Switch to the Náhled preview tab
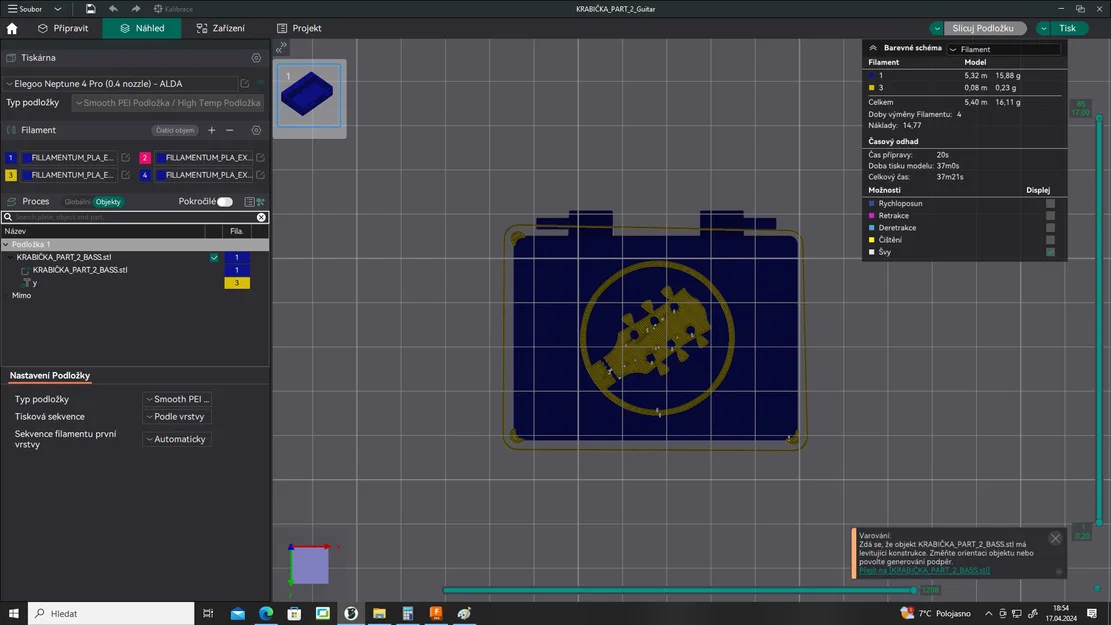 click(142, 28)
